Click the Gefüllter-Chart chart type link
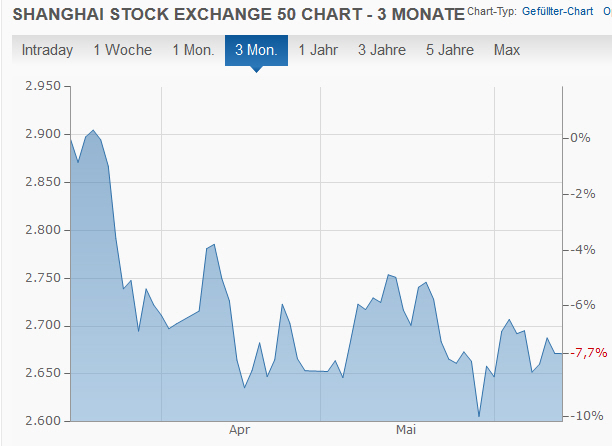Image resolution: width=612 pixels, height=446 pixels. [558, 14]
